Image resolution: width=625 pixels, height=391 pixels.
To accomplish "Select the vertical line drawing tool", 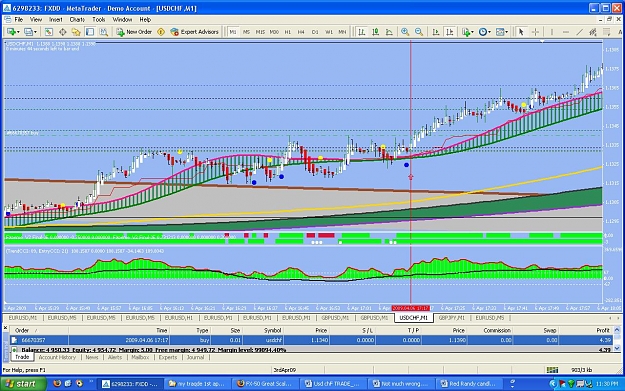I will point(552,32).
